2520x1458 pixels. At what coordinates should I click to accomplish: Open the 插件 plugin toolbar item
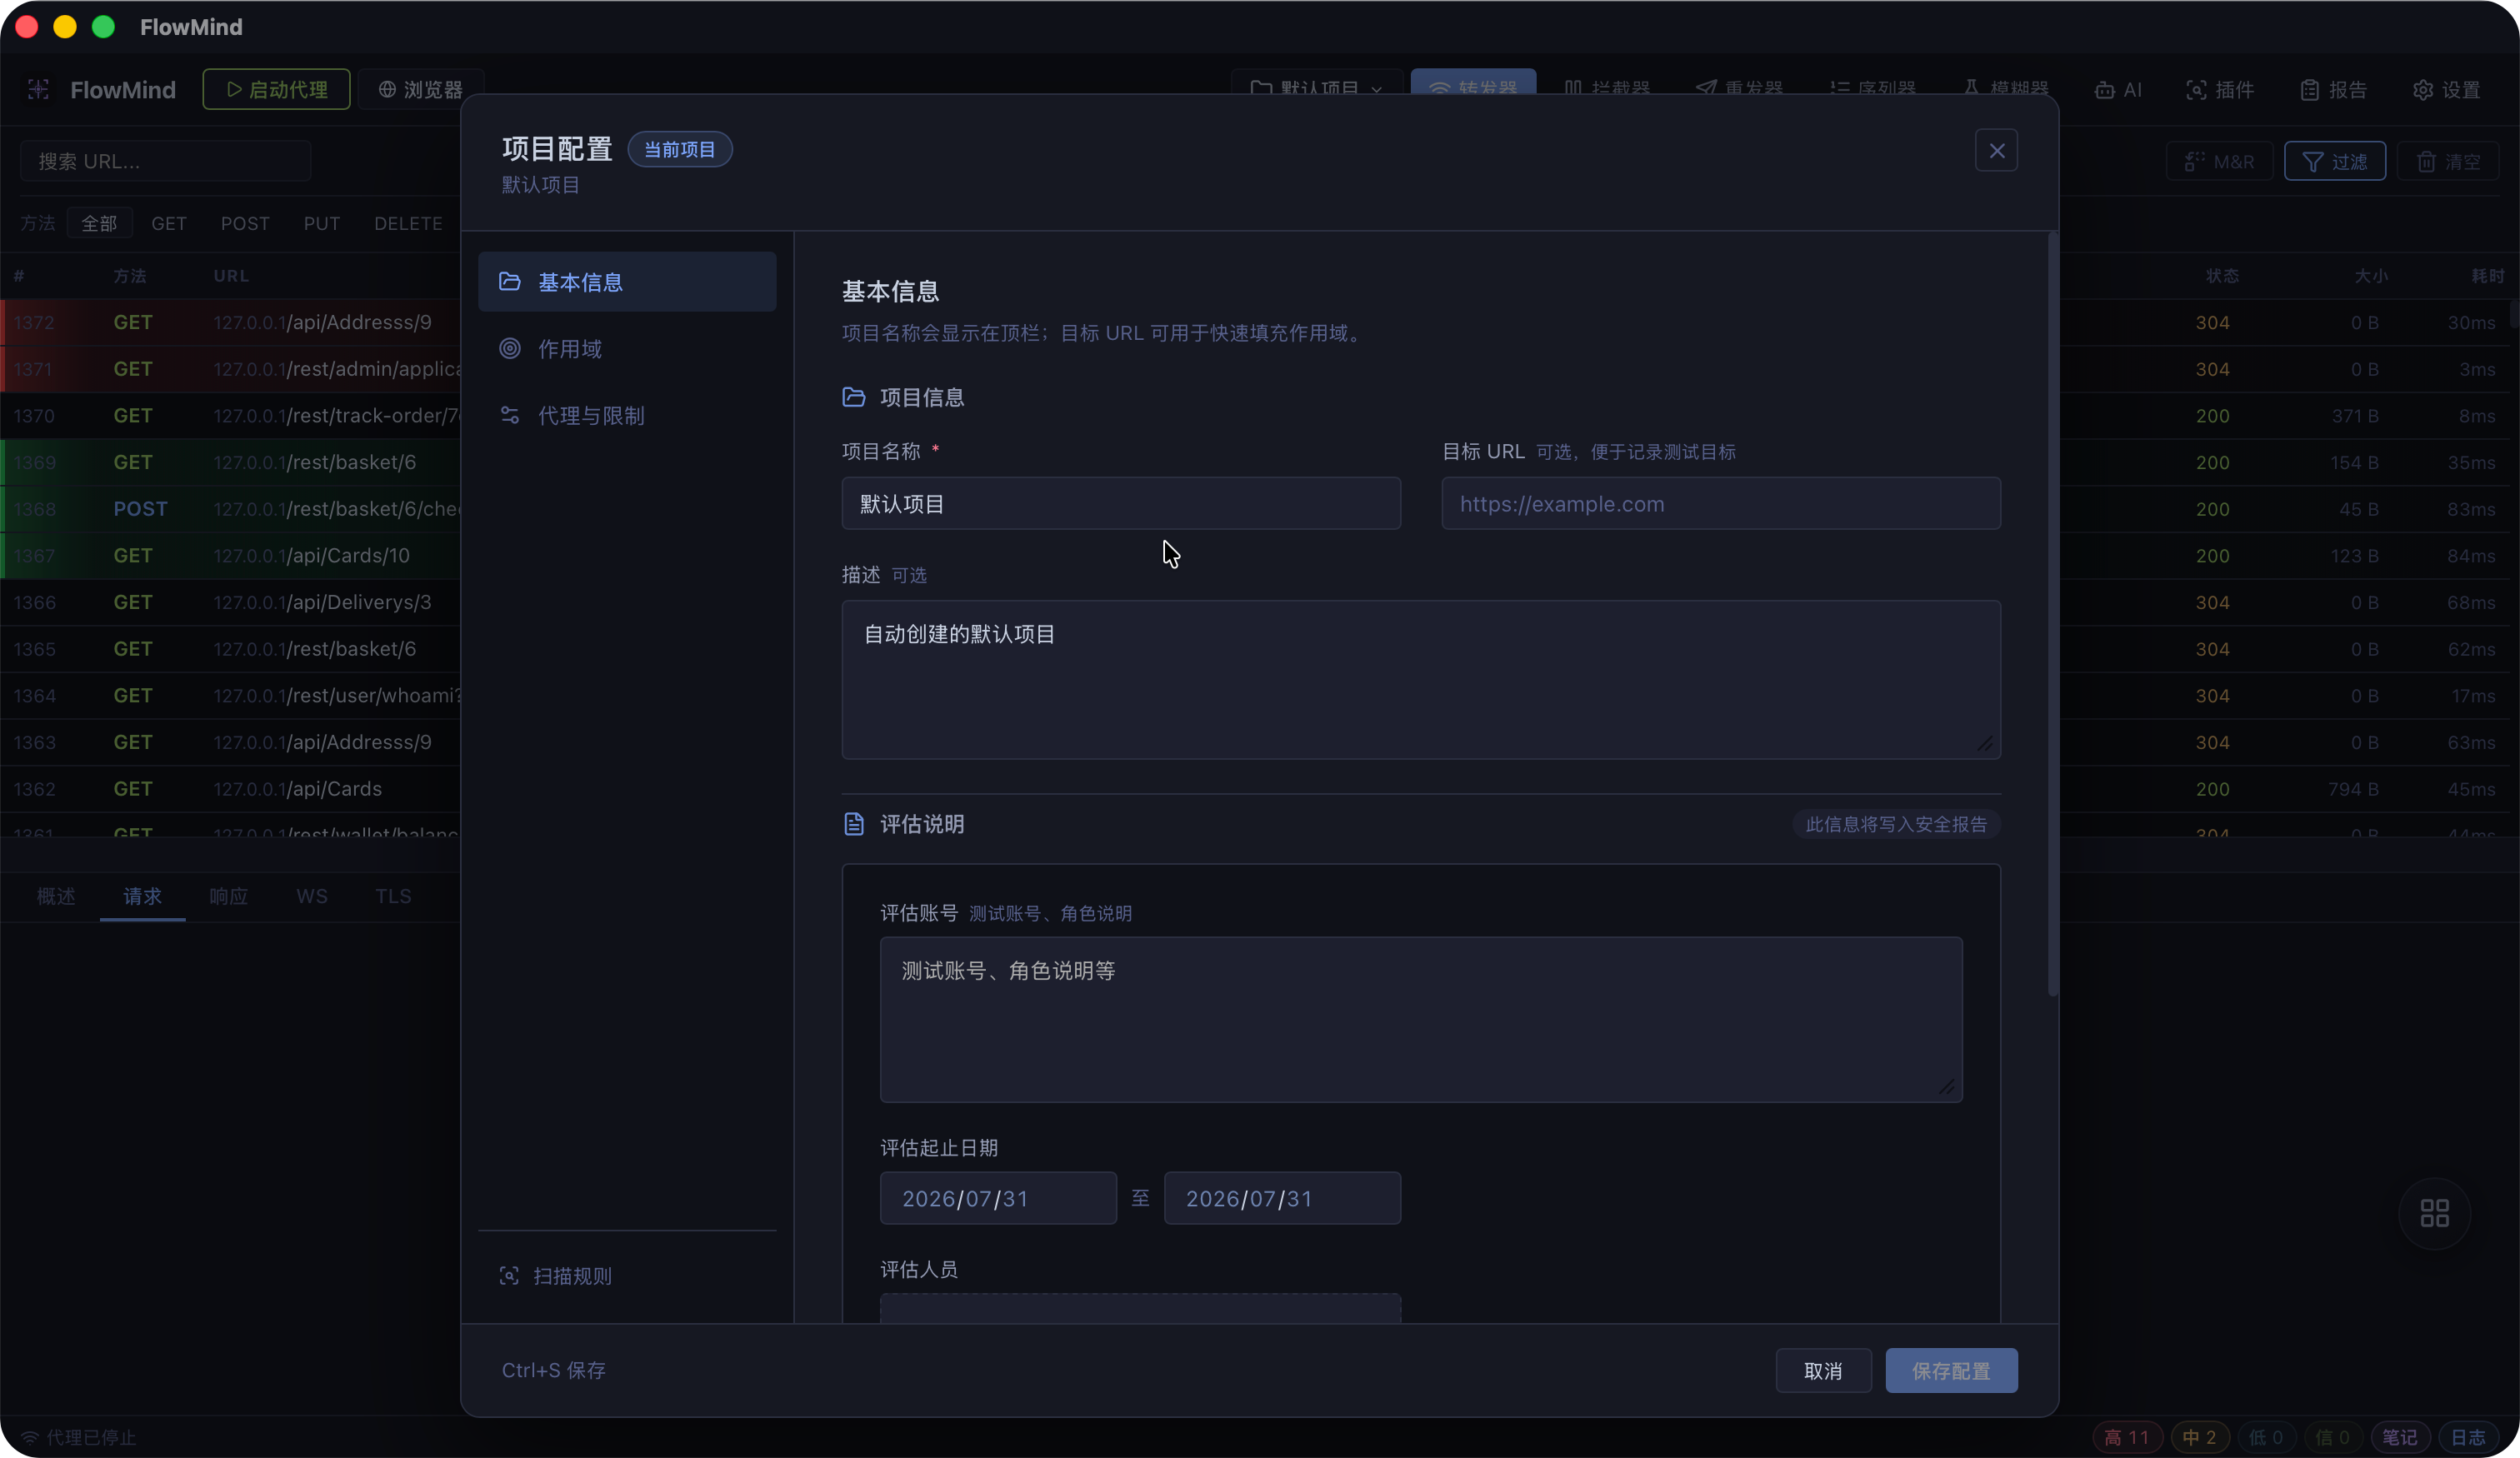pos(2220,90)
